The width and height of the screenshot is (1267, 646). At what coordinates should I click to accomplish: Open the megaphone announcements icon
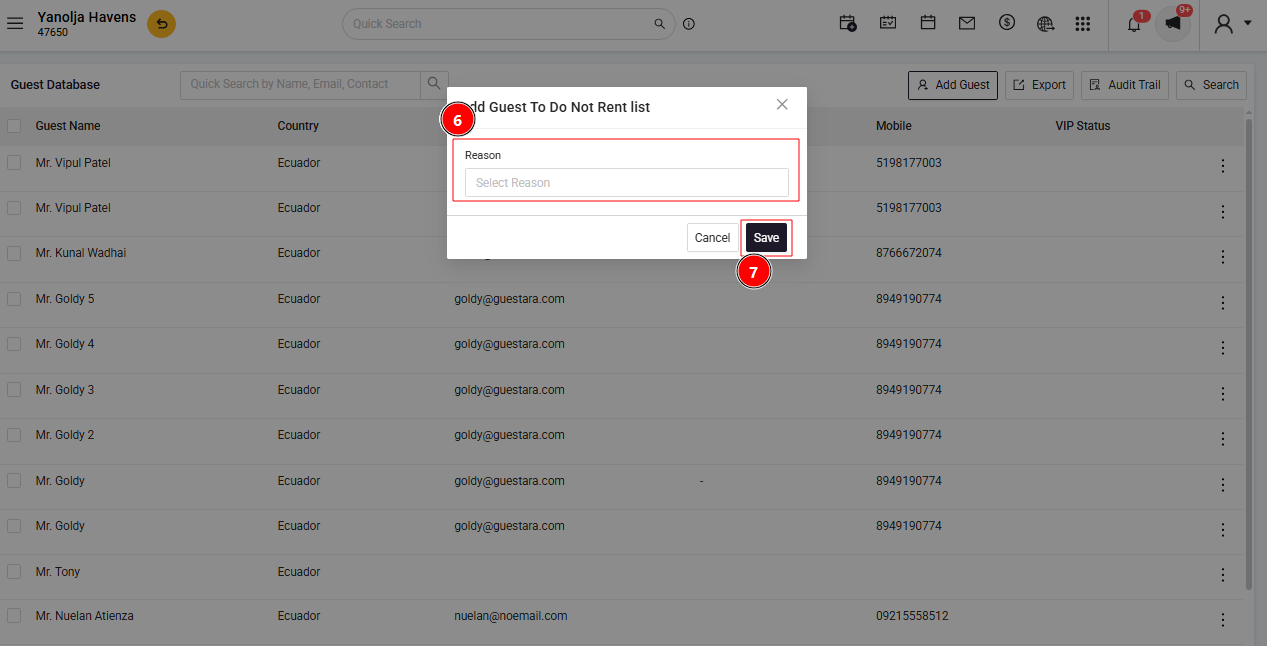[1173, 24]
